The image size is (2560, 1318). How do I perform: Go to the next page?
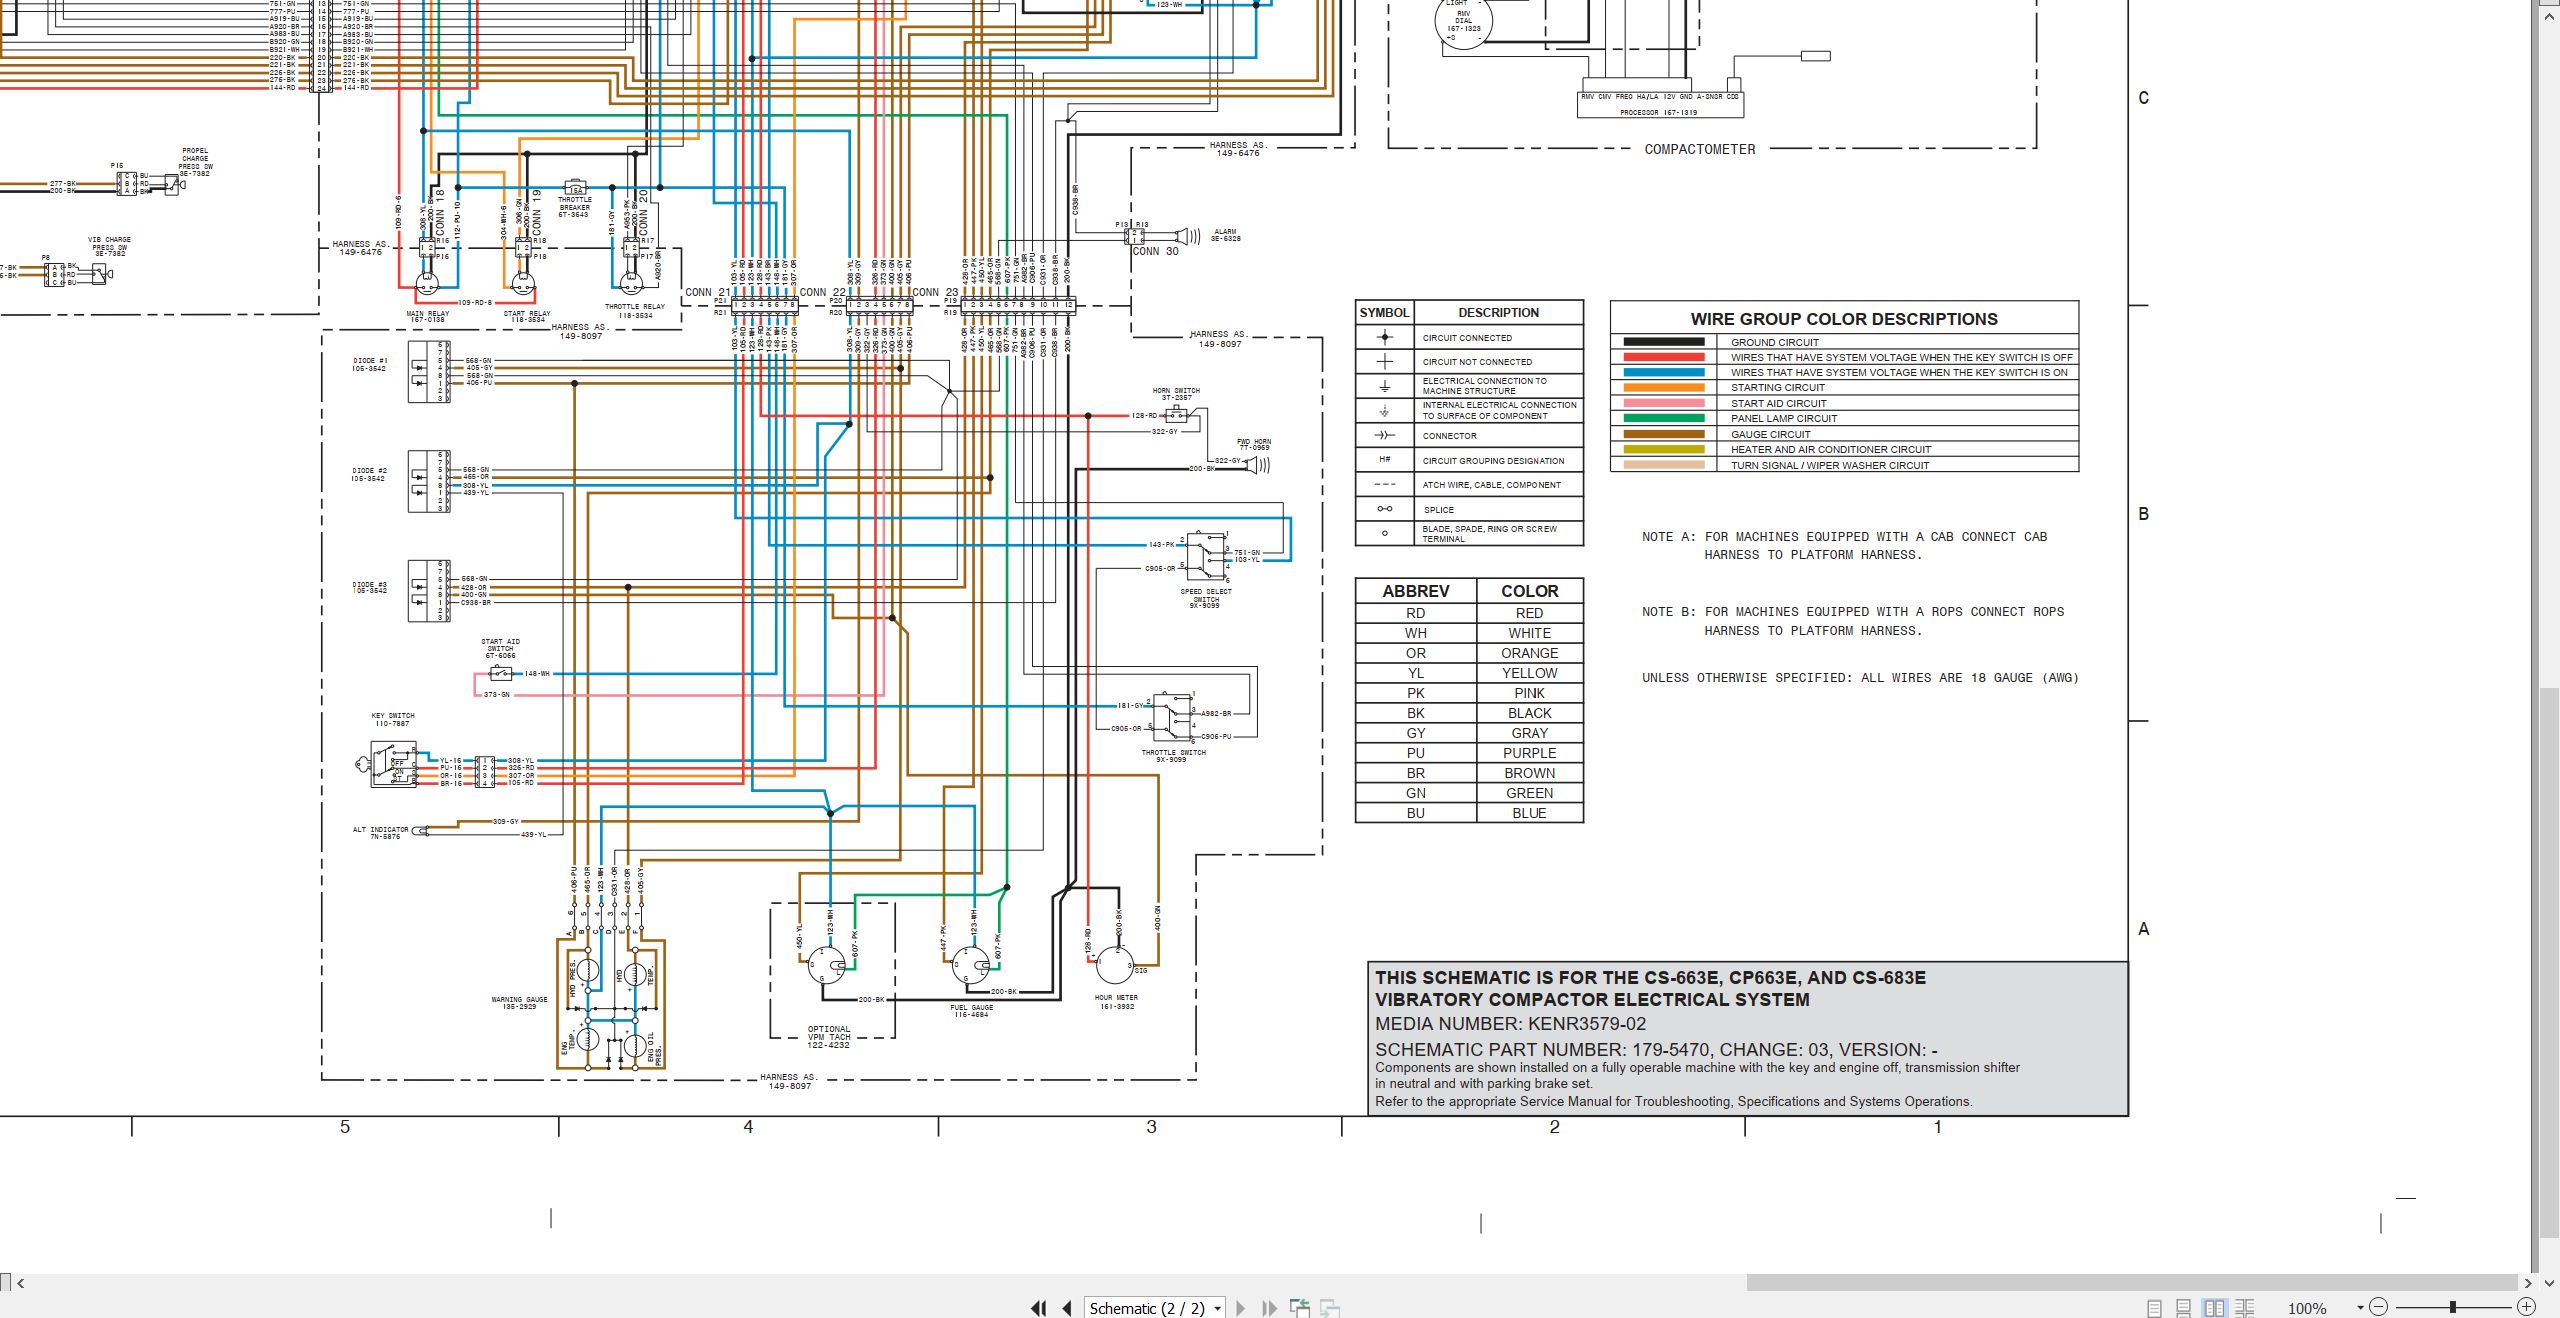click(x=1241, y=1308)
